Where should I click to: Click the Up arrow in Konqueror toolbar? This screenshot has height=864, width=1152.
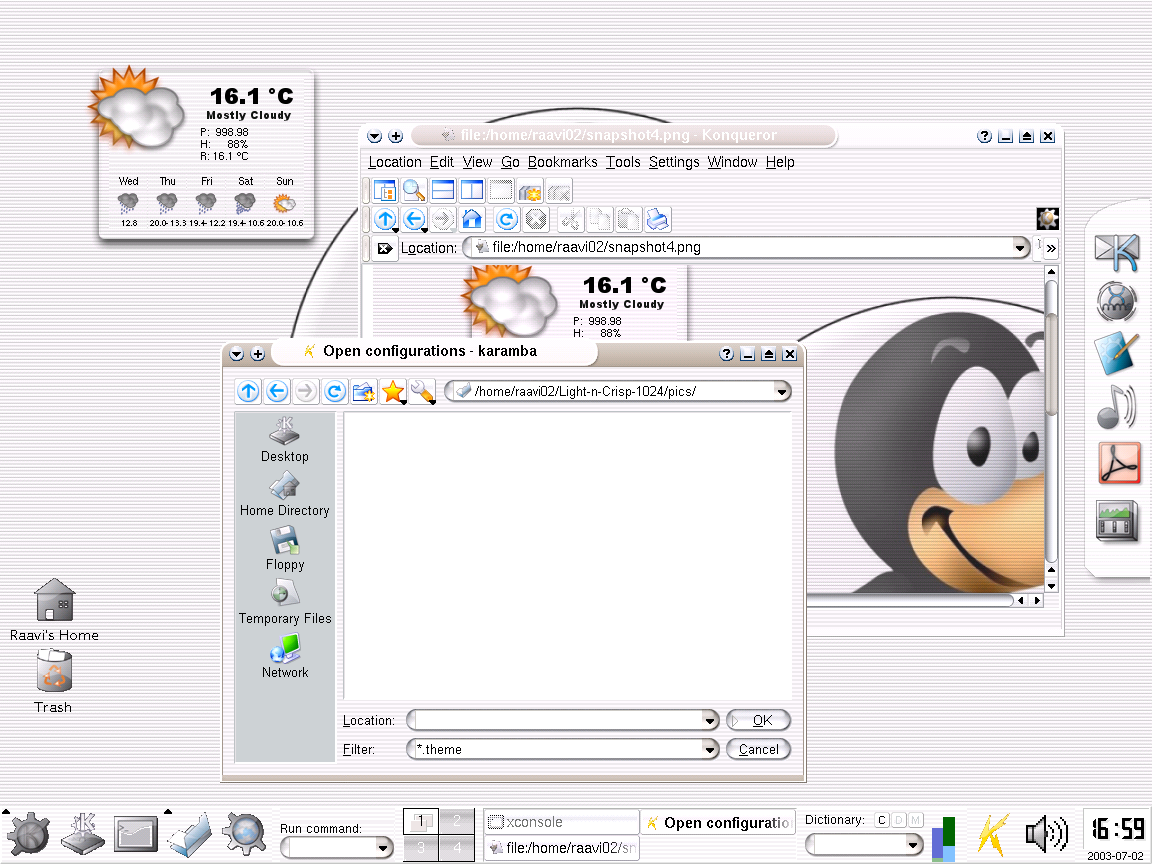[x=385, y=219]
